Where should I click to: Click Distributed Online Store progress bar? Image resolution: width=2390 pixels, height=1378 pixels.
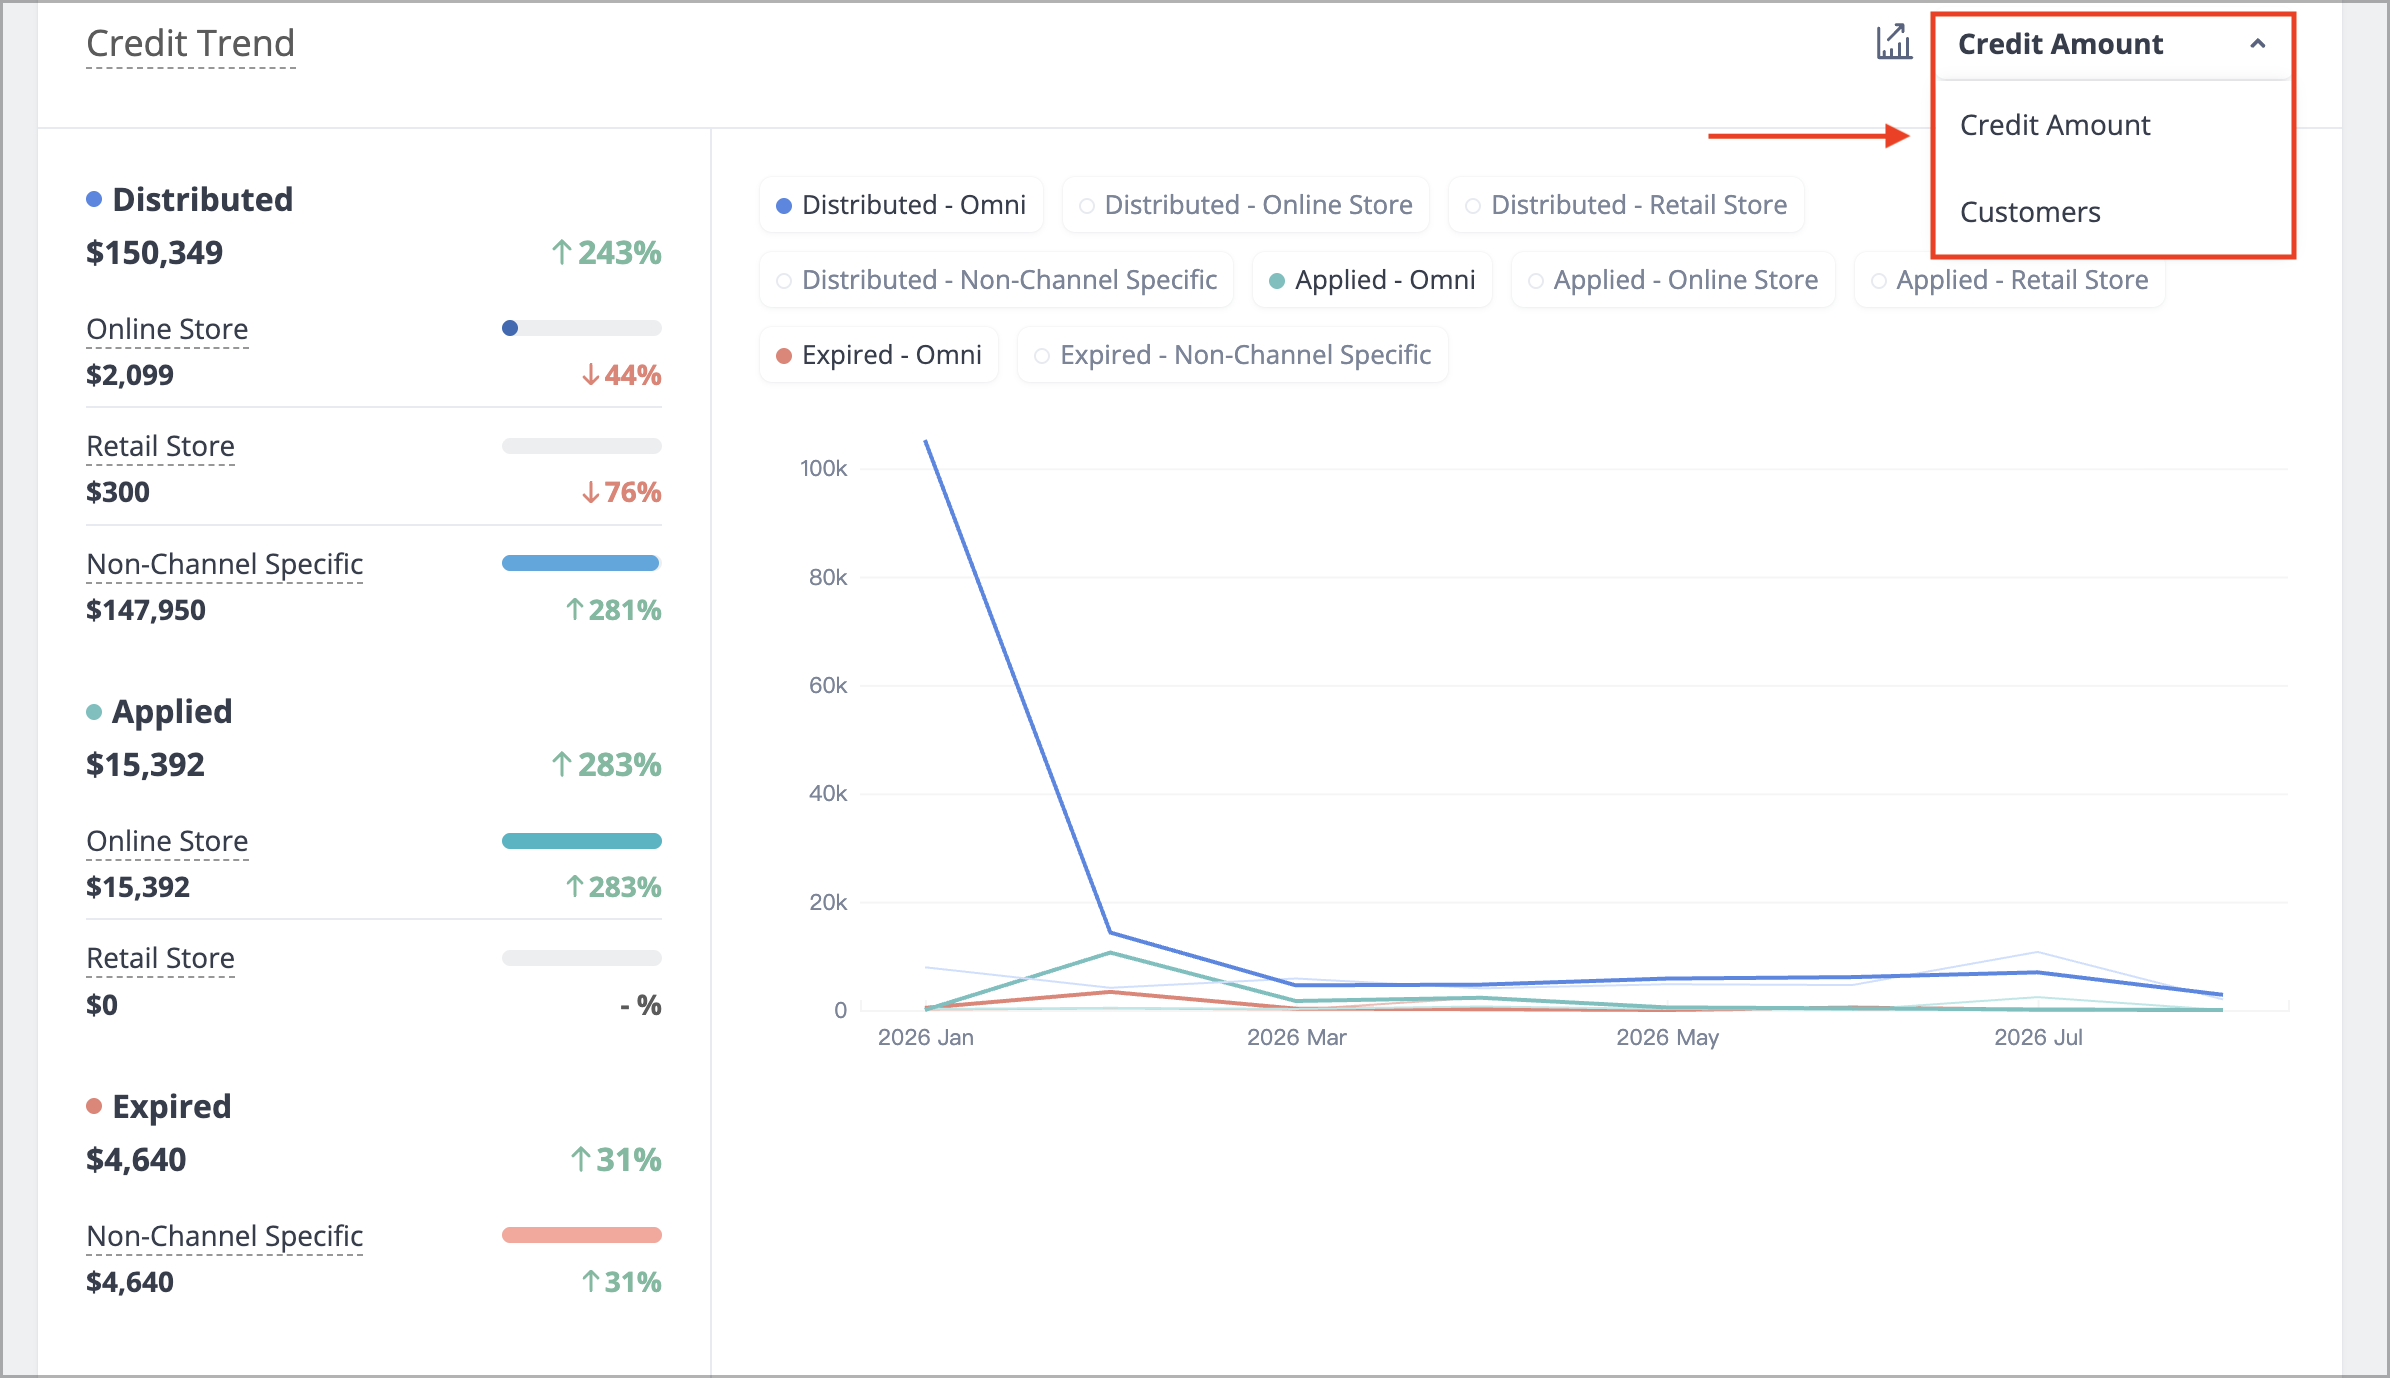point(581,328)
